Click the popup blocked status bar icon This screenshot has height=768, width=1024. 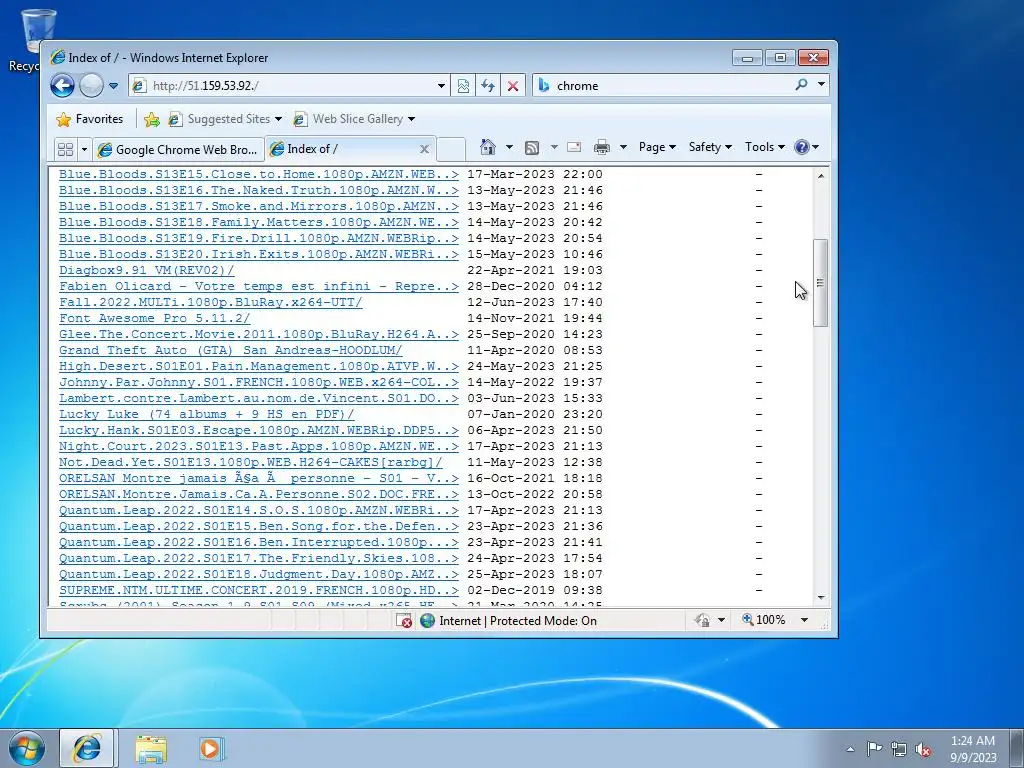[x=404, y=620]
